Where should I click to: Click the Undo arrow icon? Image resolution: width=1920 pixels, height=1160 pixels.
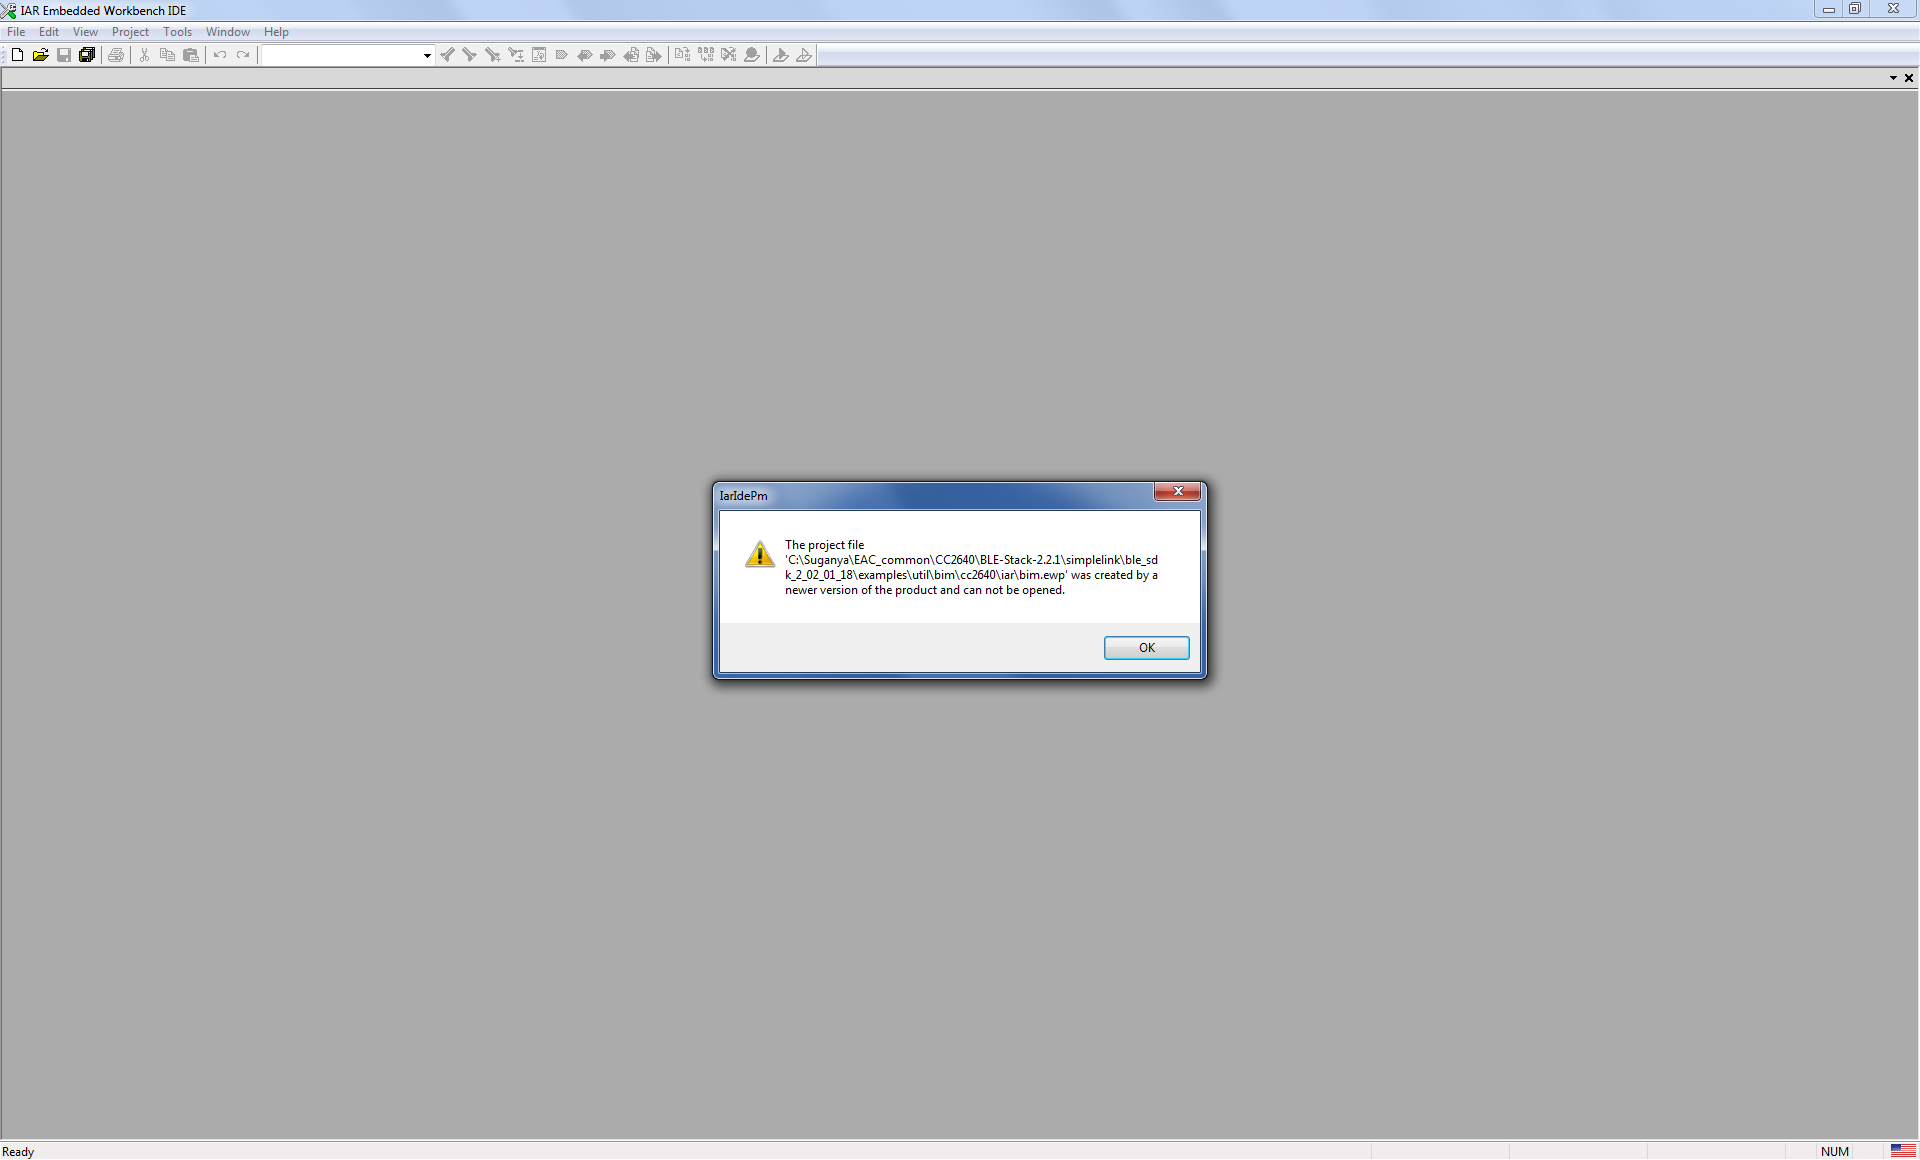[x=220, y=55]
